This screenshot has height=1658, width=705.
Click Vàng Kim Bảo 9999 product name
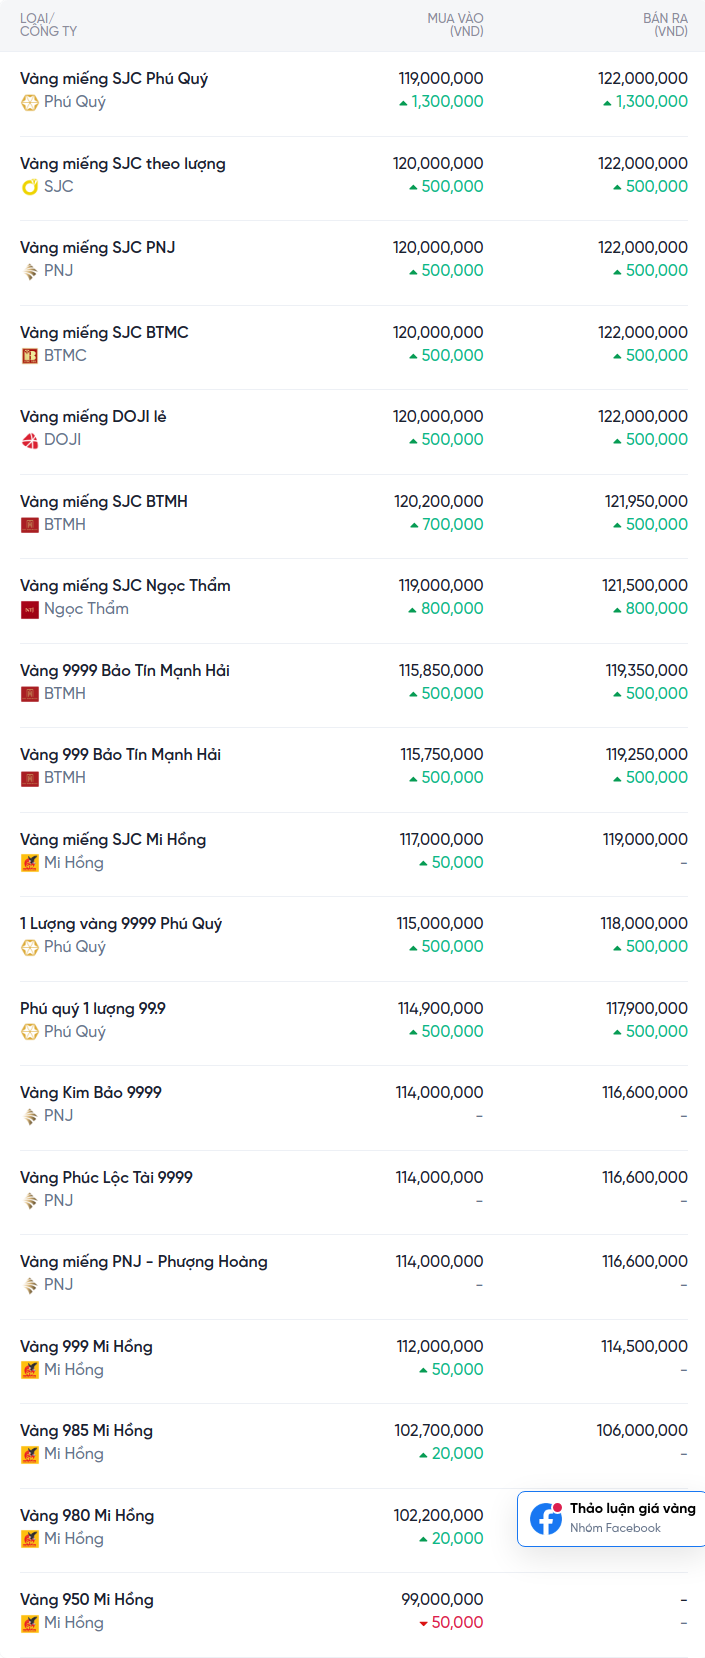[x=91, y=1093]
